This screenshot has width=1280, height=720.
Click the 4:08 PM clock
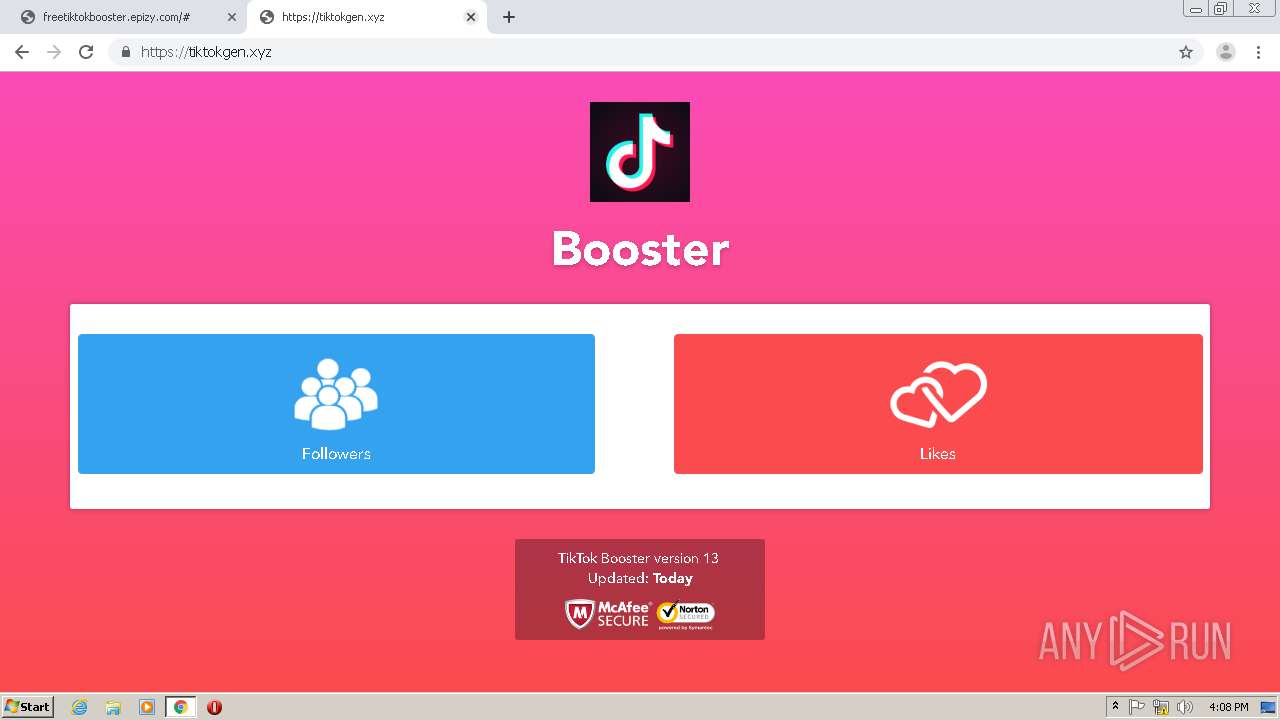pos(1229,707)
